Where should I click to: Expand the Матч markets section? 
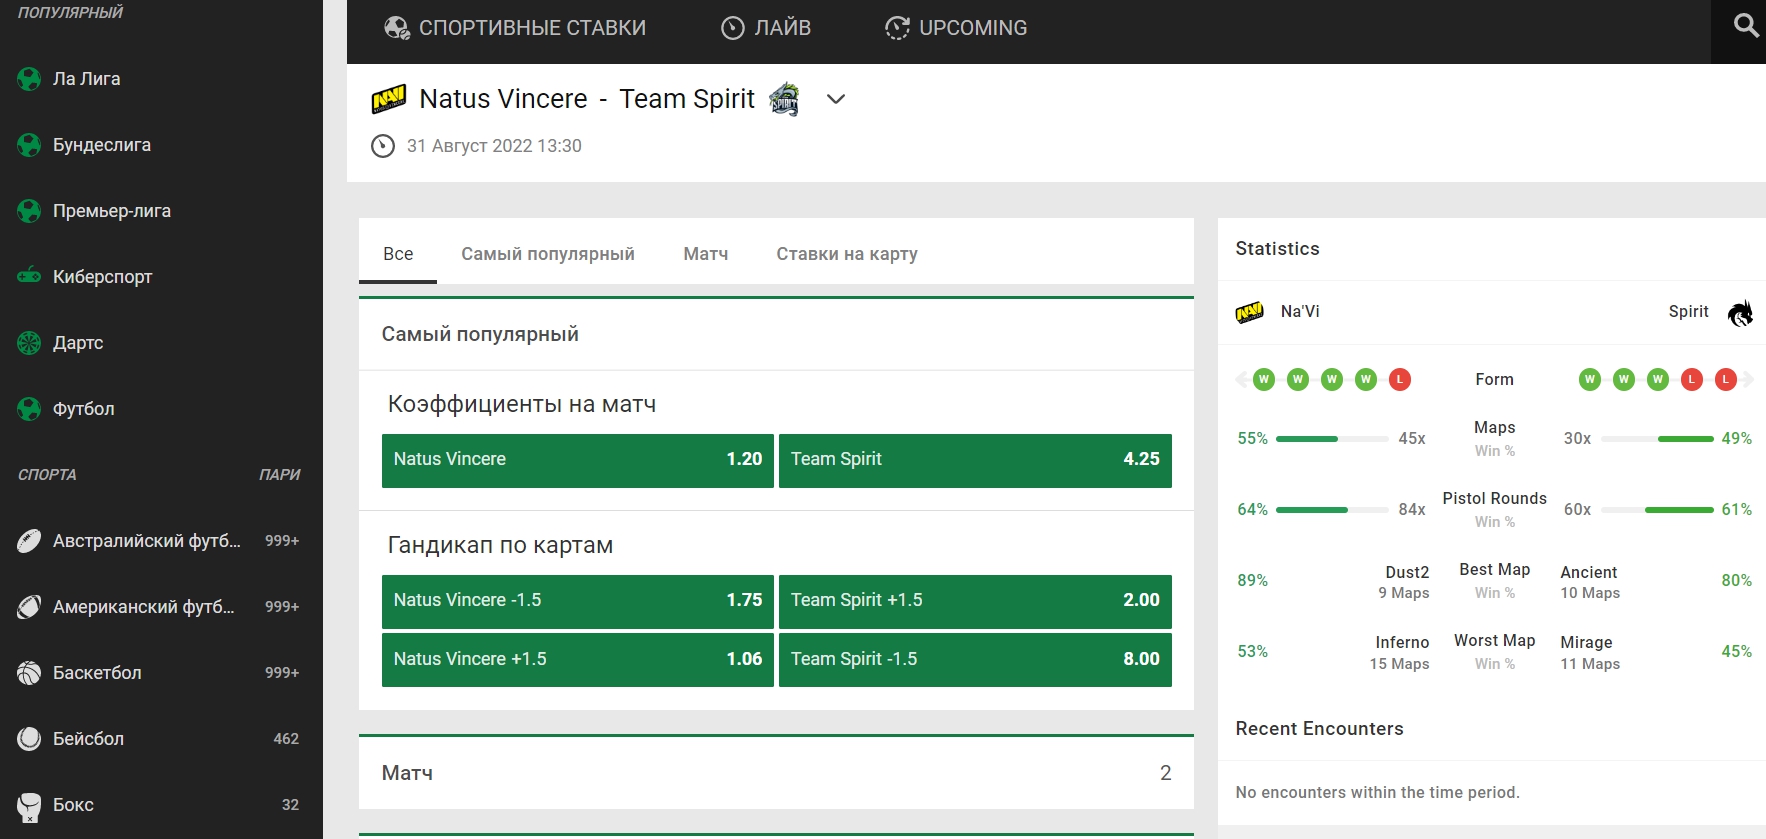point(775,773)
